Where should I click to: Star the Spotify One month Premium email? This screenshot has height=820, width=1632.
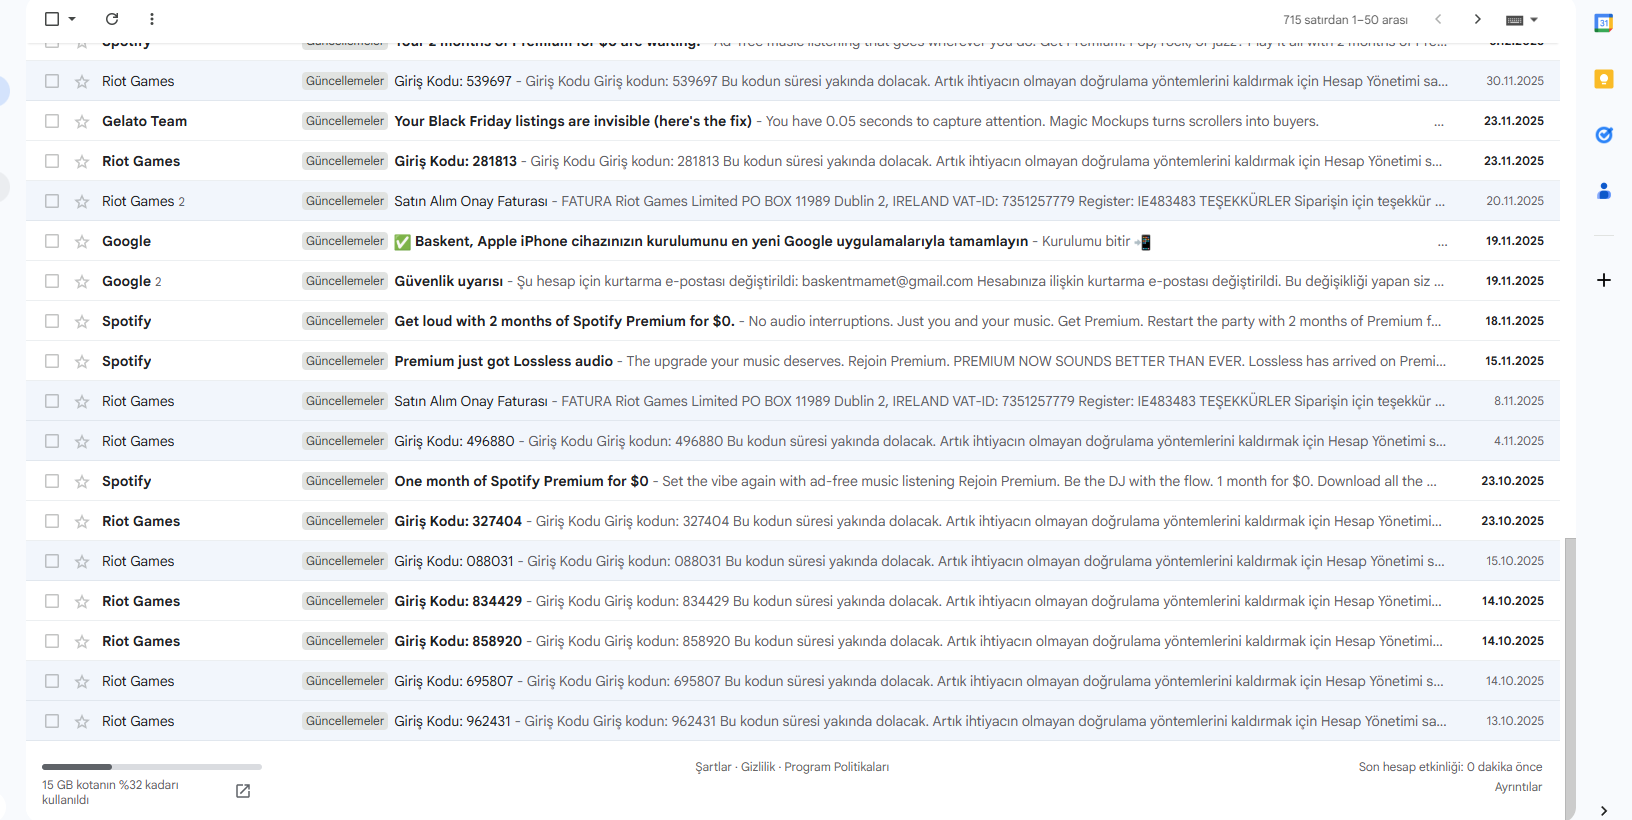click(x=82, y=481)
